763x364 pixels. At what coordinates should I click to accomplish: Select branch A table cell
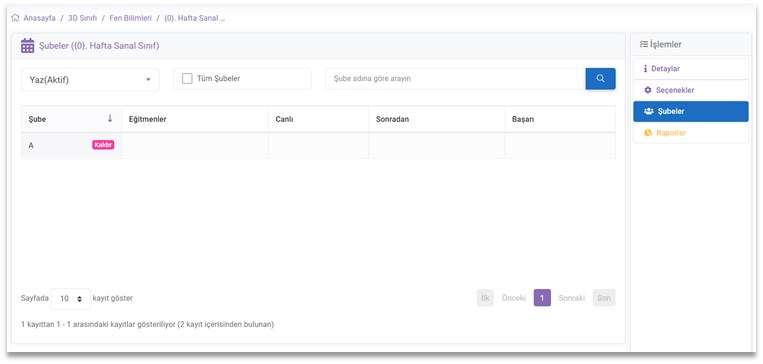coord(72,146)
